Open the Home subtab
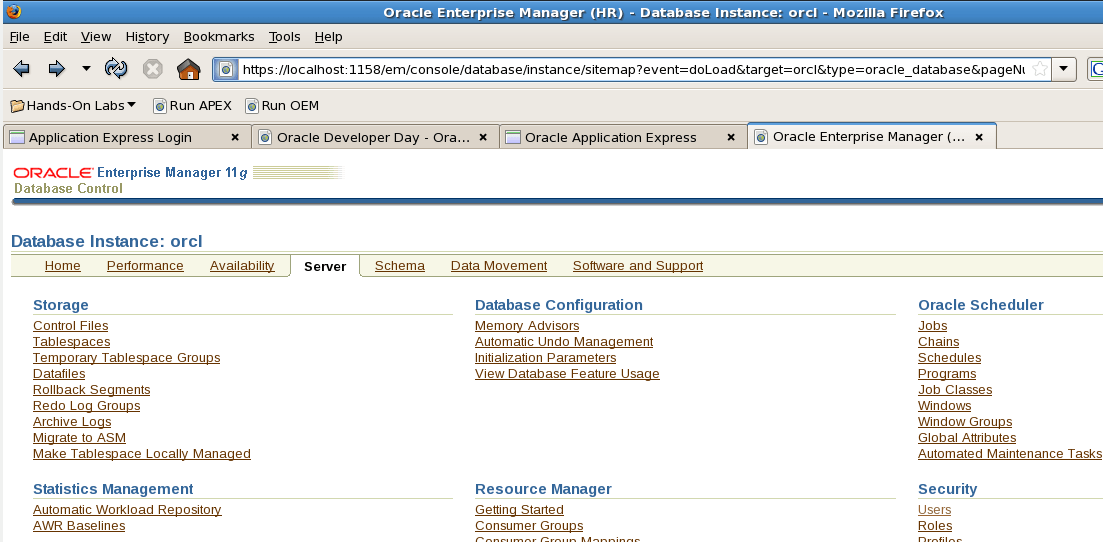This screenshot has height=542, width=1103. (x=63, y=265)
